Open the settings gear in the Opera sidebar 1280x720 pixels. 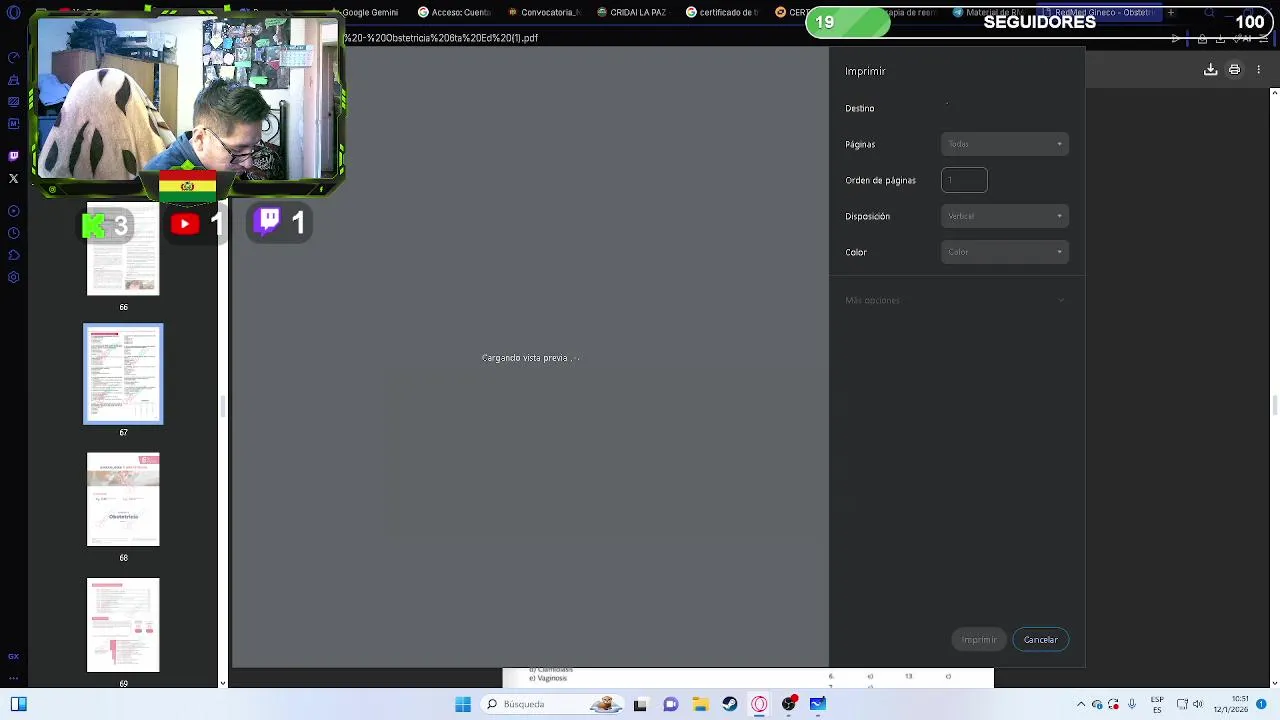point(13,277)
